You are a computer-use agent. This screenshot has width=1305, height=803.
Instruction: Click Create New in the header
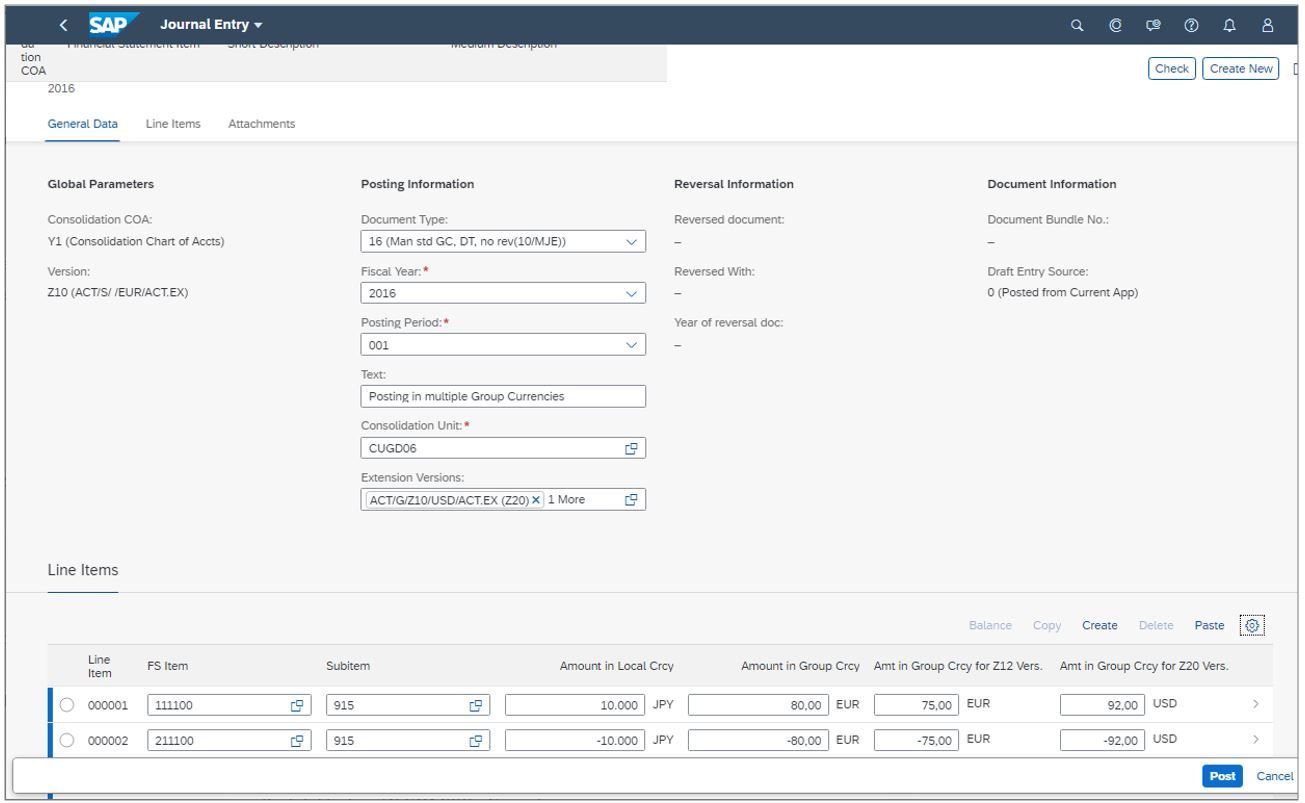click(1240, 68)
